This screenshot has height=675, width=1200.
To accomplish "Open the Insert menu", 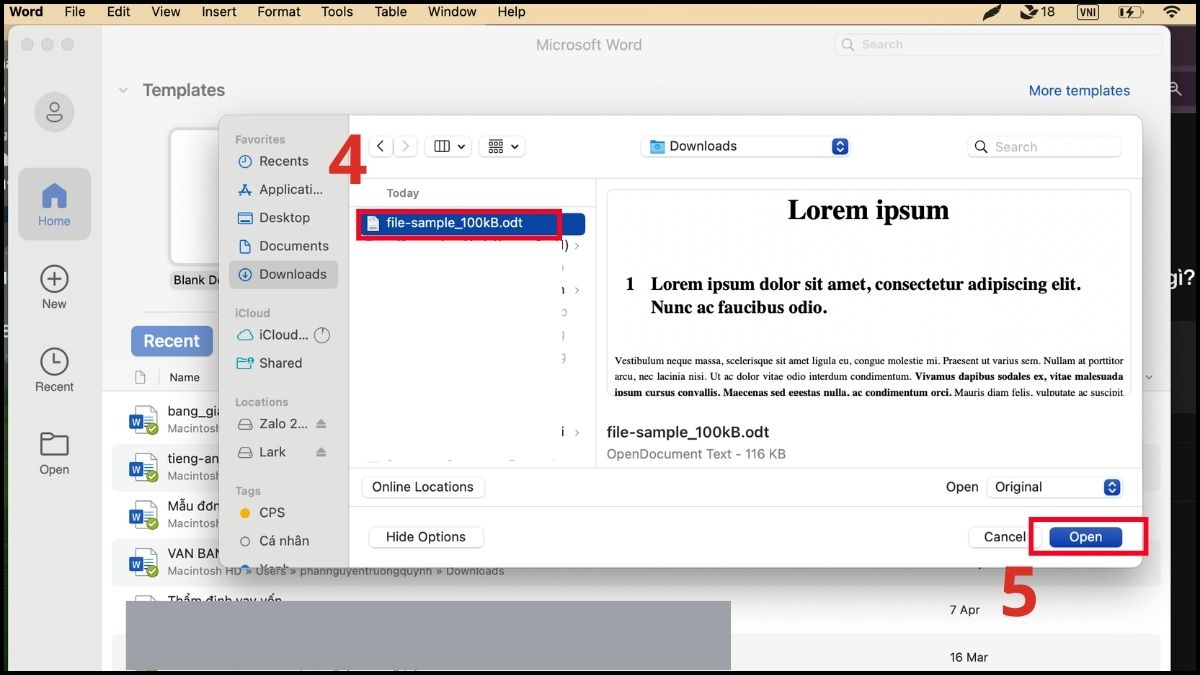I will click(x=219, y=12).
